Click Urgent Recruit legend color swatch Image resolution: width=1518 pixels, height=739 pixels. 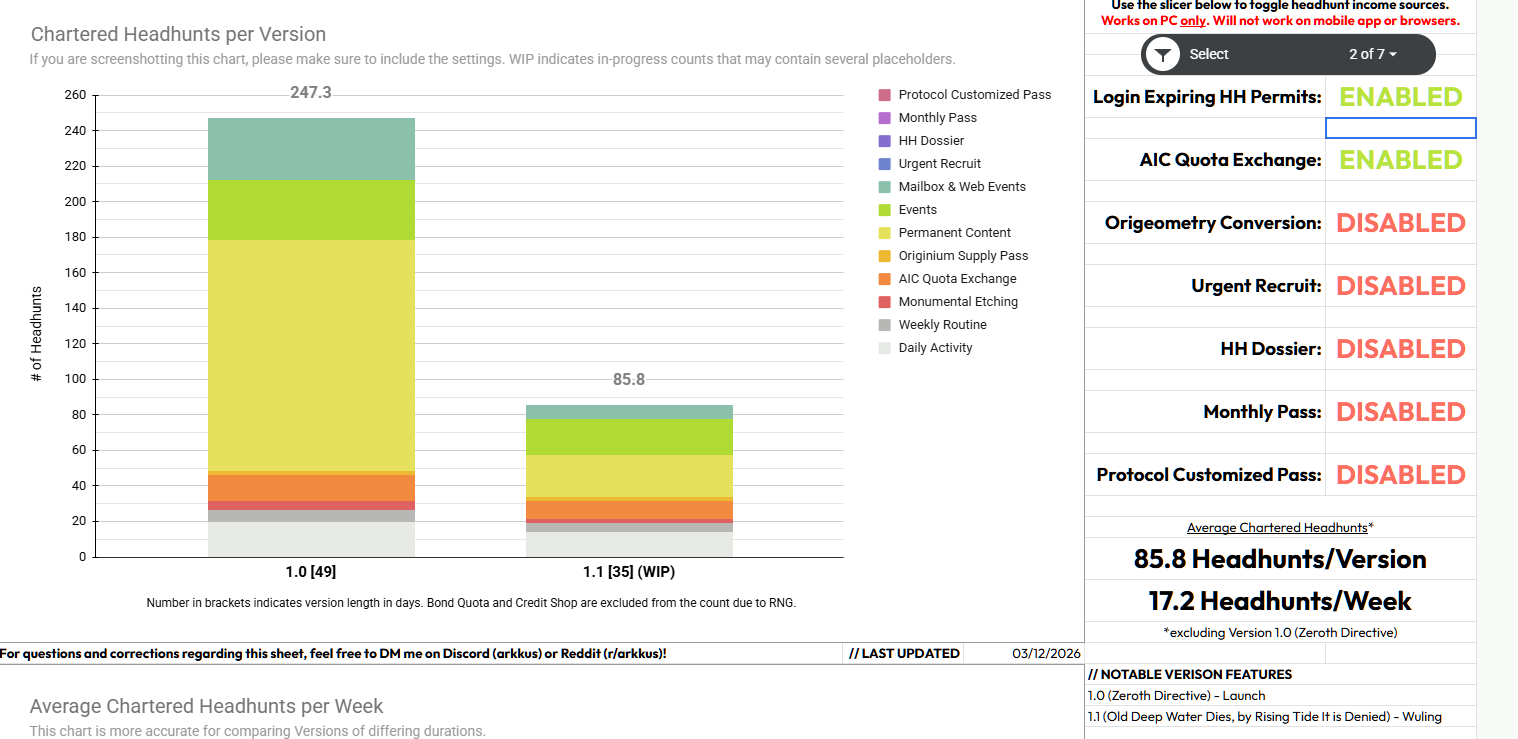[884, 164]
